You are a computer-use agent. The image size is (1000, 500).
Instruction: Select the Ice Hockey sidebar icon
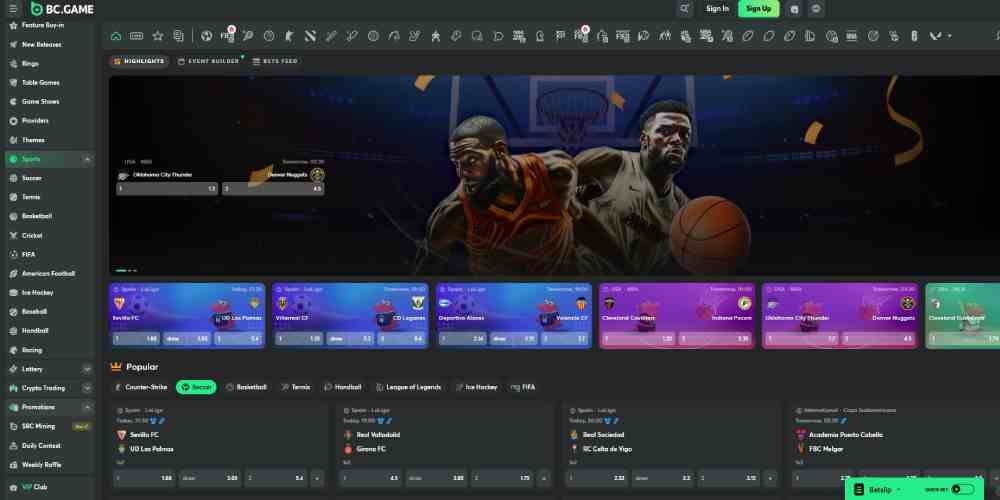[x=13, y=293]
